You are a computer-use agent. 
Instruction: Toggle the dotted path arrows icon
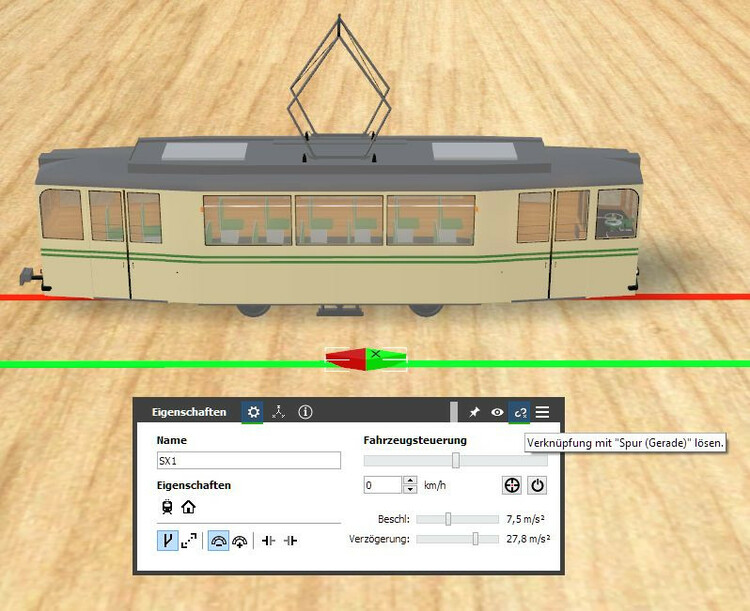(189, 541)
